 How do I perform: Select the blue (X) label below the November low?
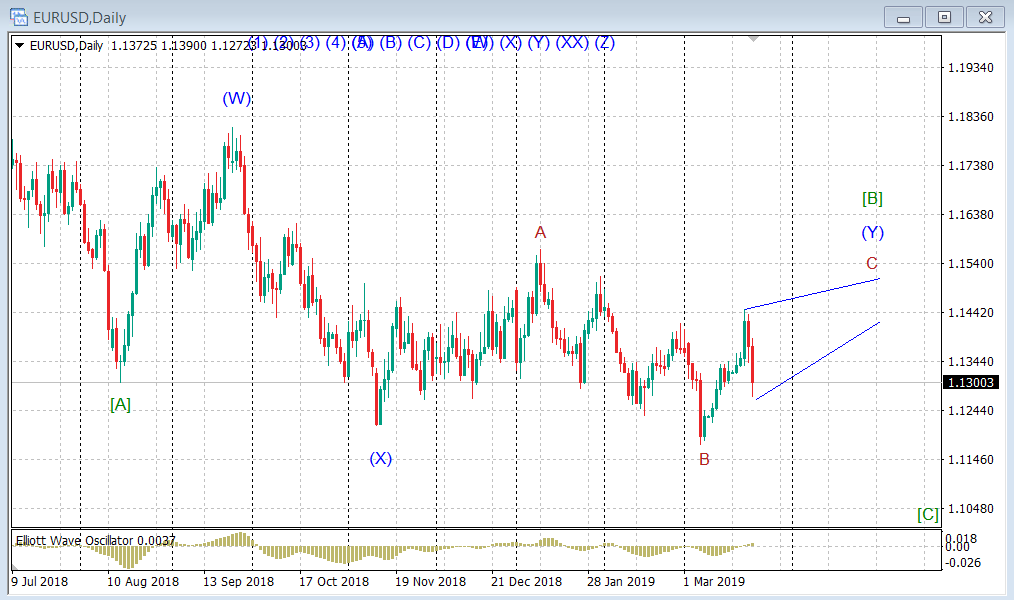click(380, 458)
